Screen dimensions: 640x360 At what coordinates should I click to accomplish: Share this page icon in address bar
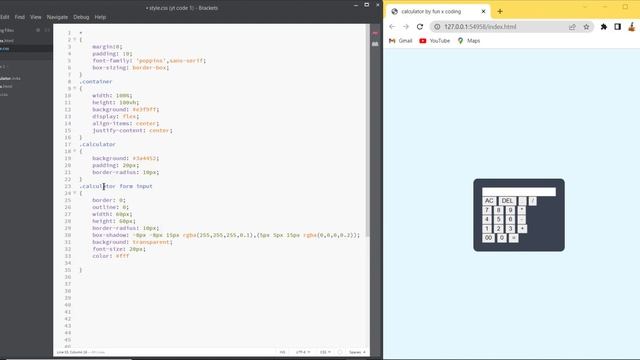[x=572, y=27]
